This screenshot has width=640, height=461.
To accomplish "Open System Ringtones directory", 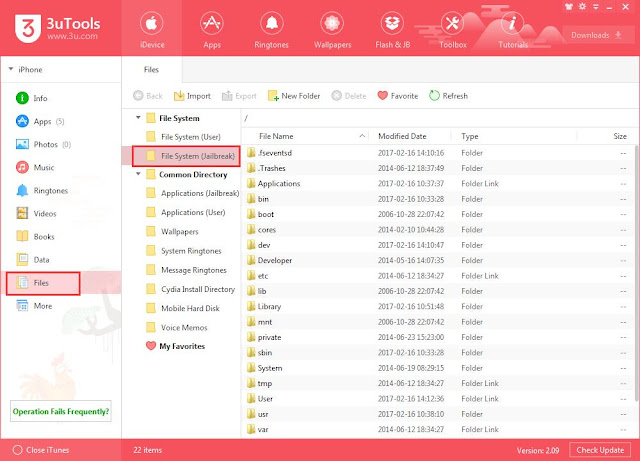I will coord(184,251).
